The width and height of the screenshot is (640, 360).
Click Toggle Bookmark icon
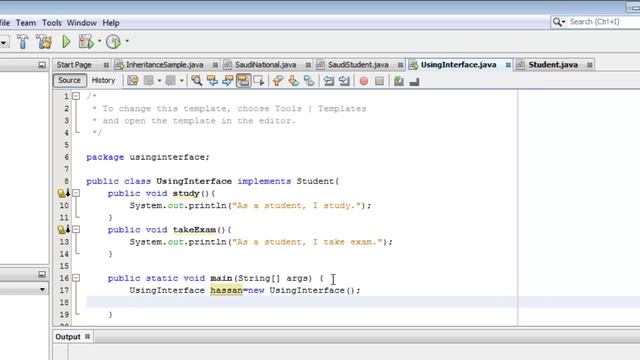(309, 81)
